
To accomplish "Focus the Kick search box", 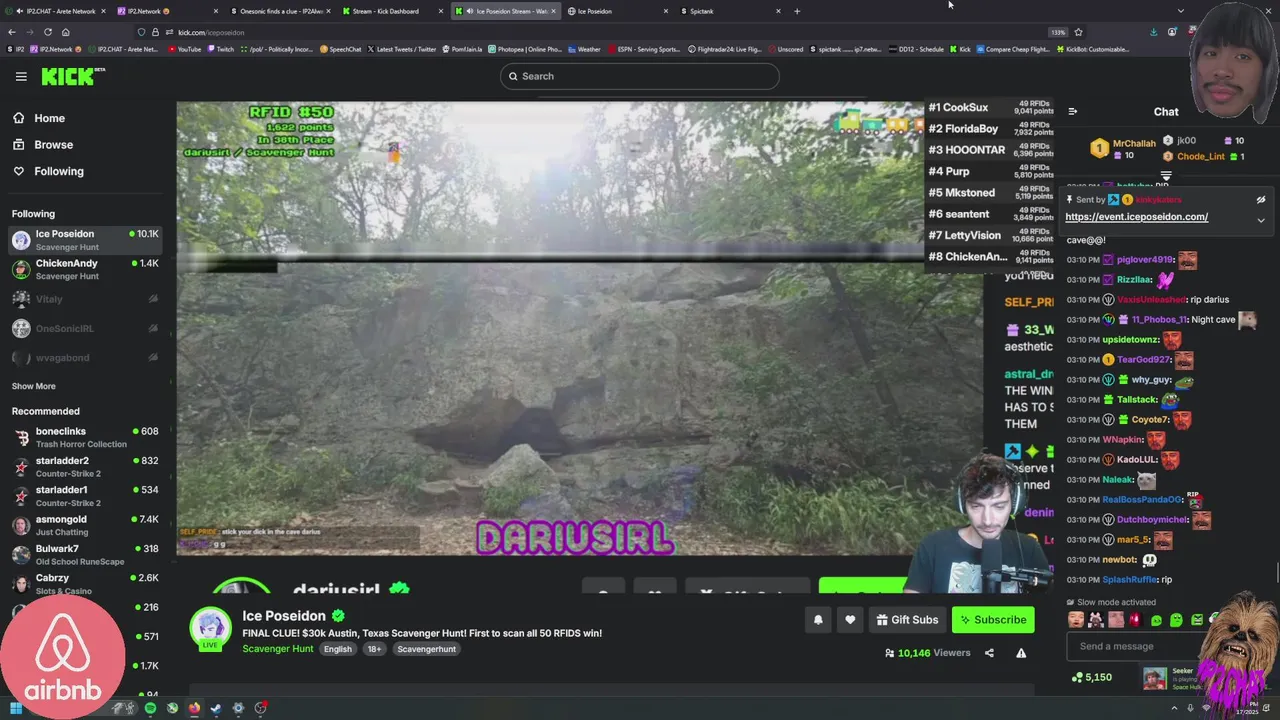I will 640,76.
